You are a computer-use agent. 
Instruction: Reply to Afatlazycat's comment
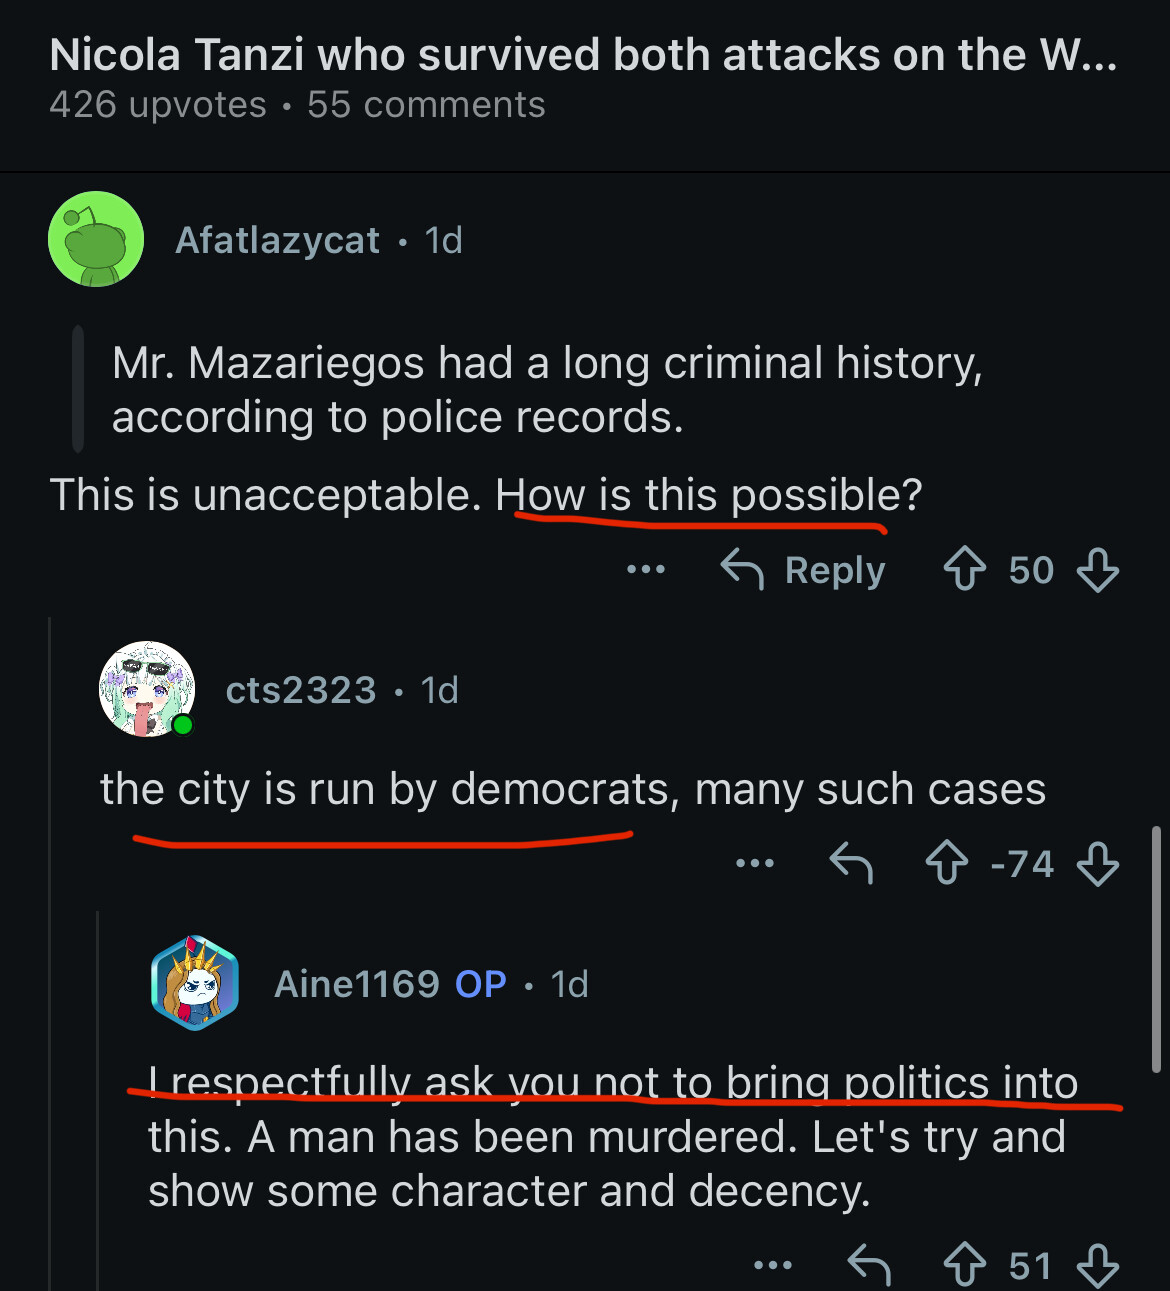pyautogui.click(x=804, y=570)
